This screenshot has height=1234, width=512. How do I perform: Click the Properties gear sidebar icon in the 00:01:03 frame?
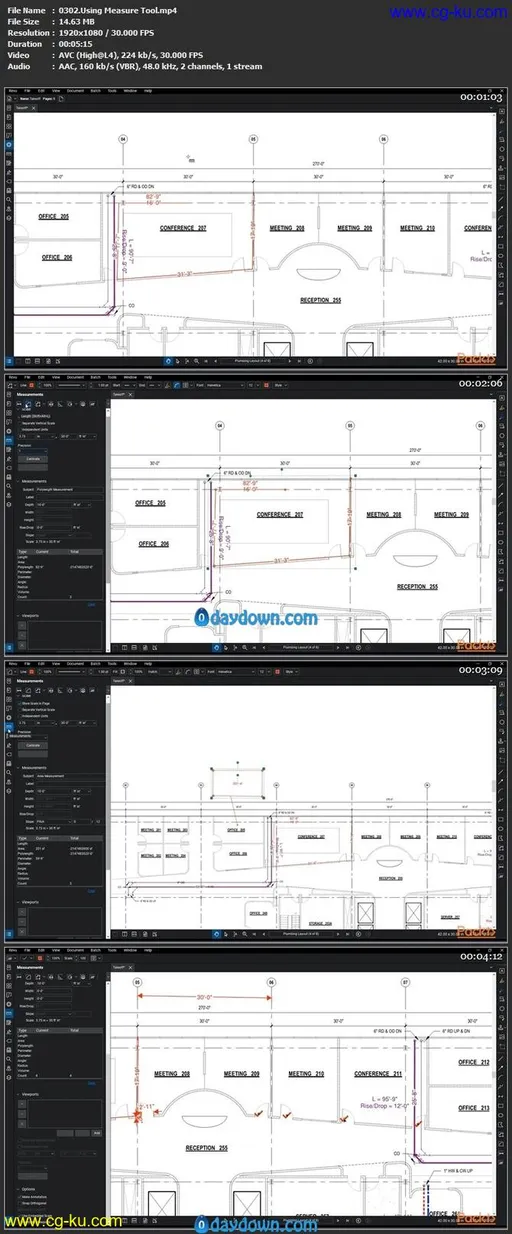click(9, 144)
